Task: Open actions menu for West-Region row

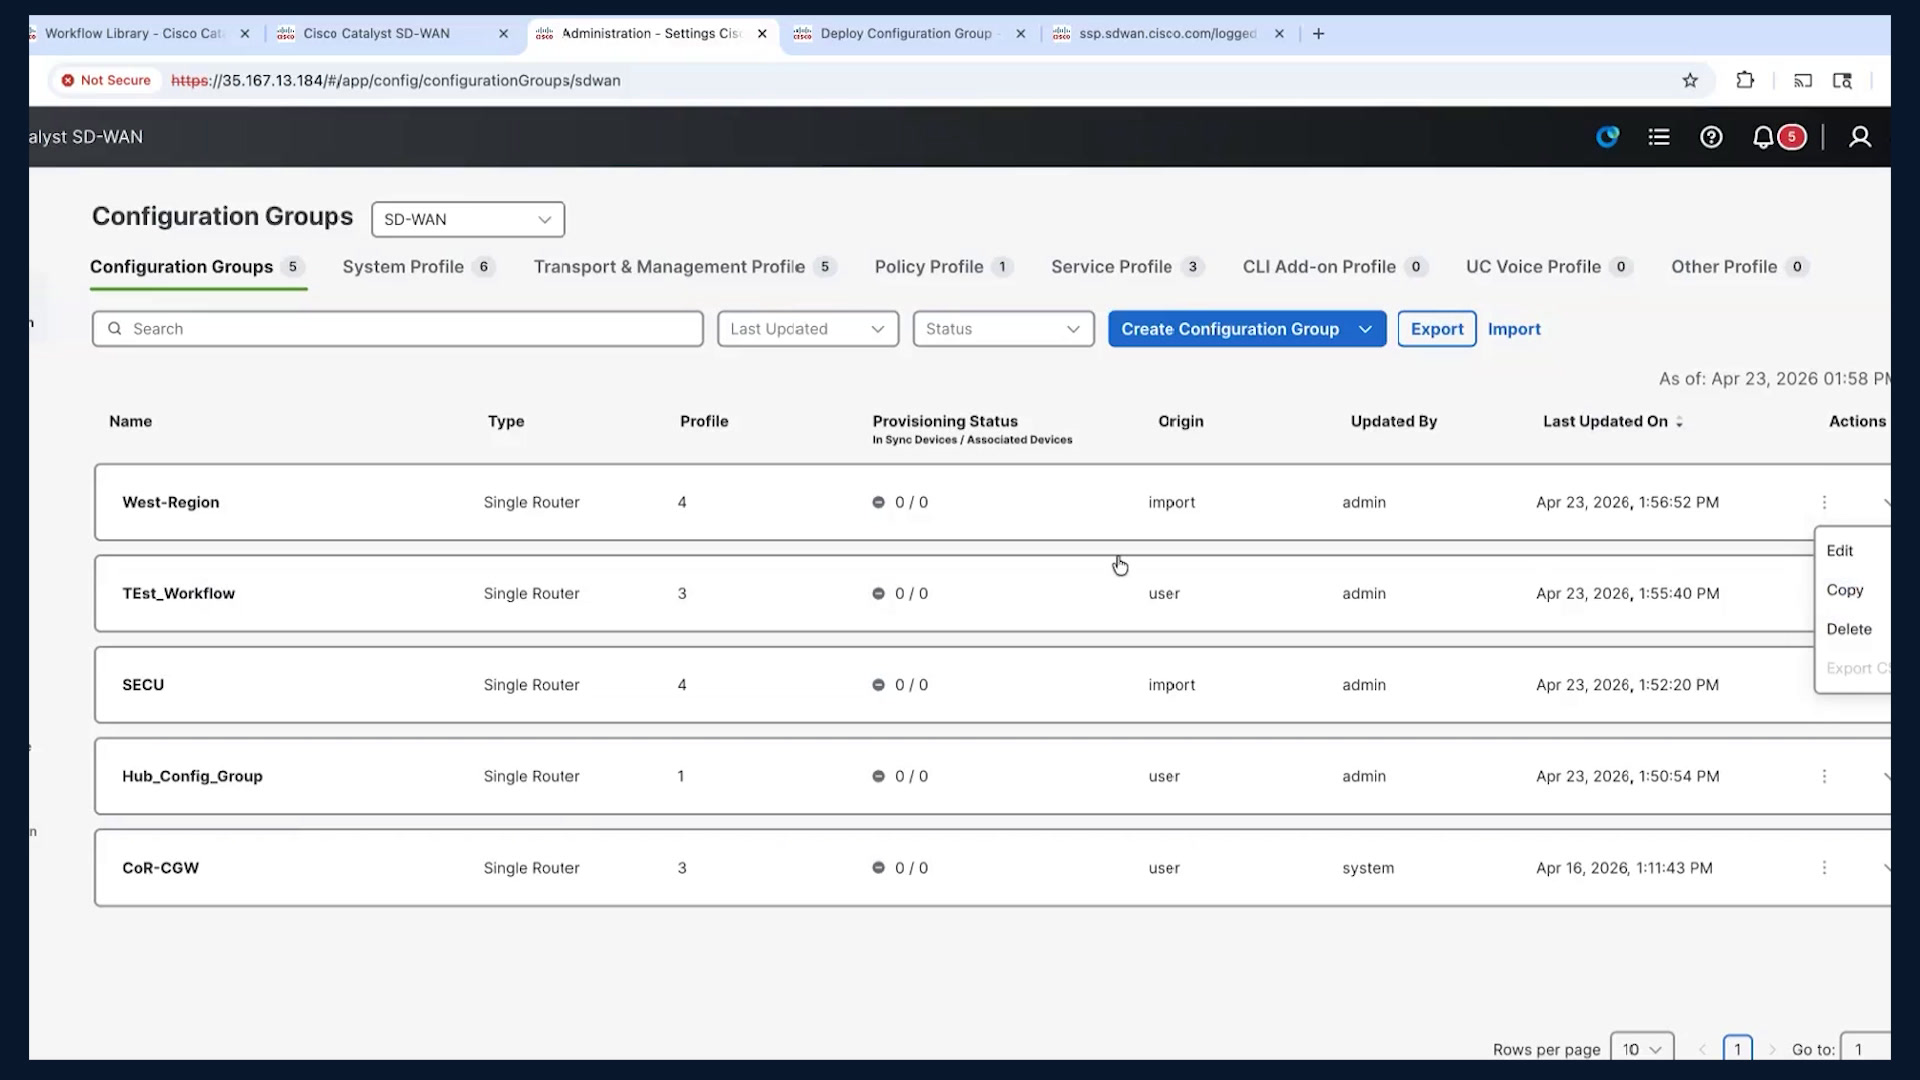Action: click(x=1824, y=502)
